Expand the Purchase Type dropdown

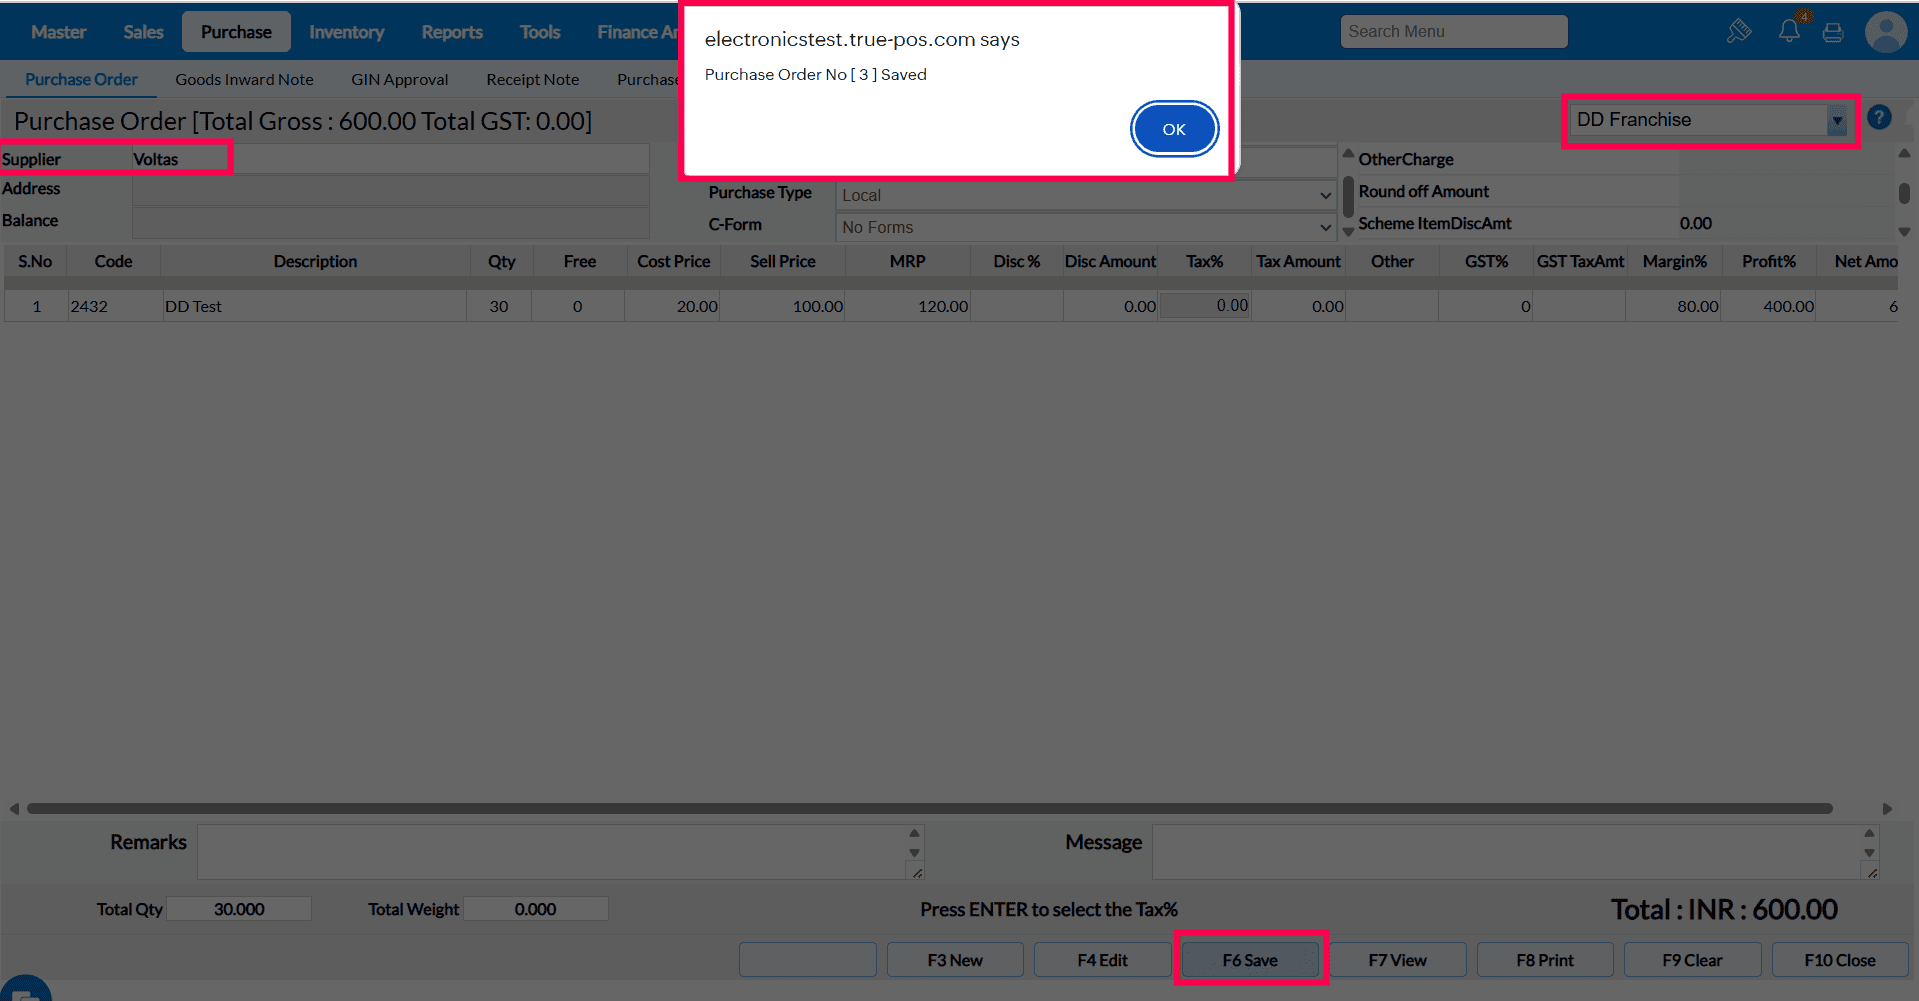(x=1086, y=195)
